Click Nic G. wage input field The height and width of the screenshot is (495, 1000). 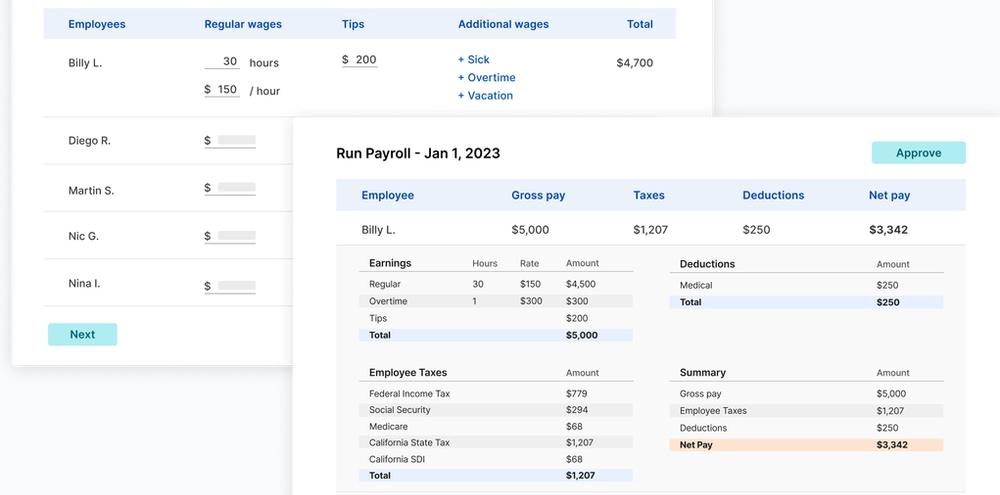[230, 236]
